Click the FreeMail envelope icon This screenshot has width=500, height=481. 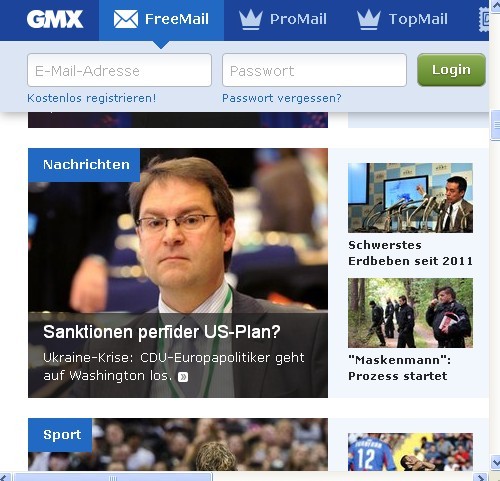coord(126,19)
